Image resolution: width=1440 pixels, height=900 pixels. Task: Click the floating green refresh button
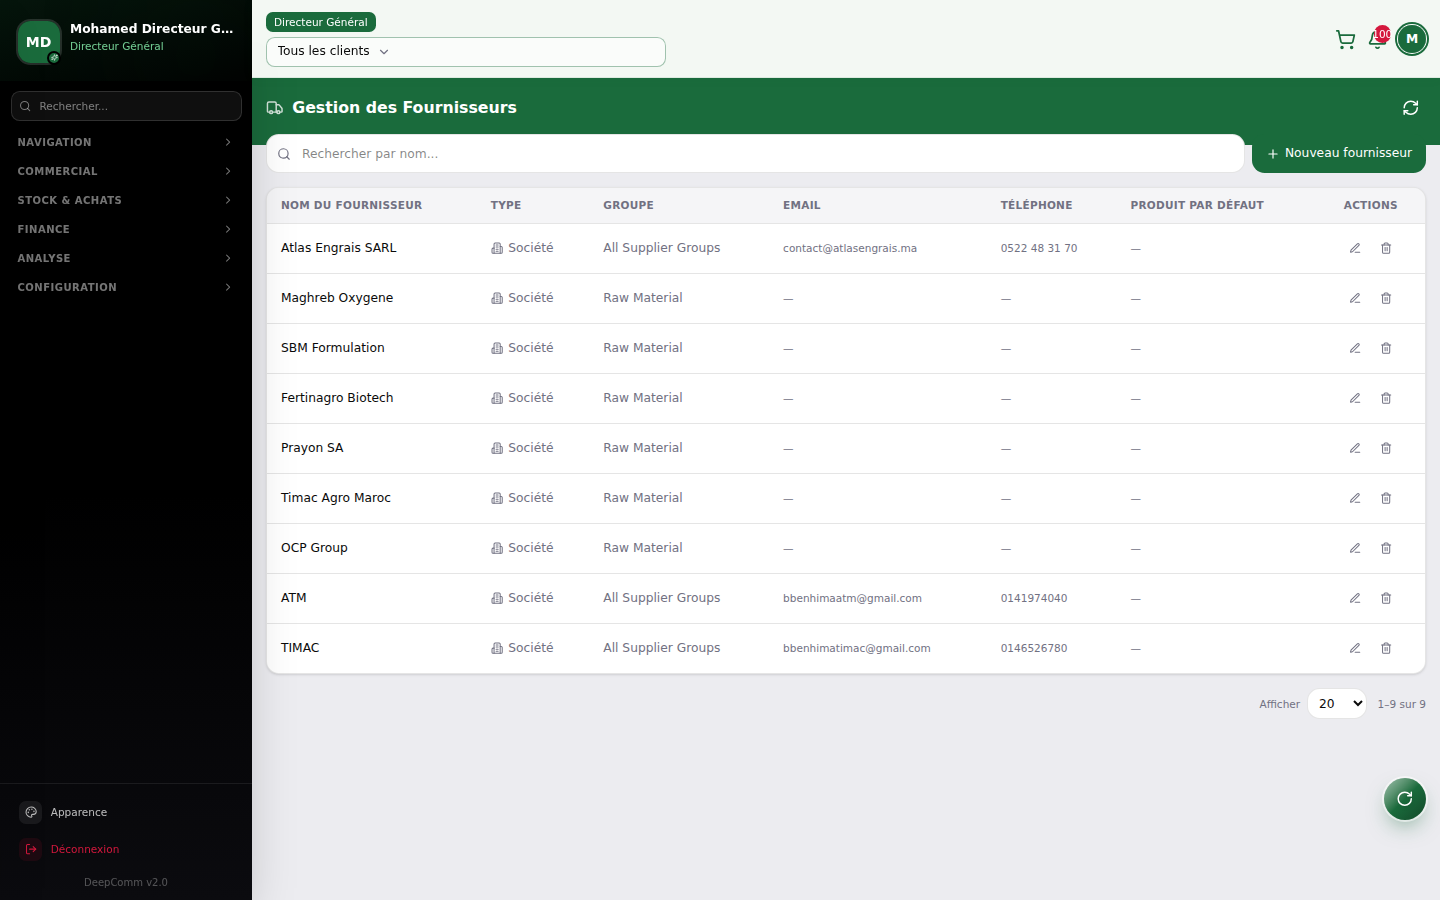[x=1404, y=798]
